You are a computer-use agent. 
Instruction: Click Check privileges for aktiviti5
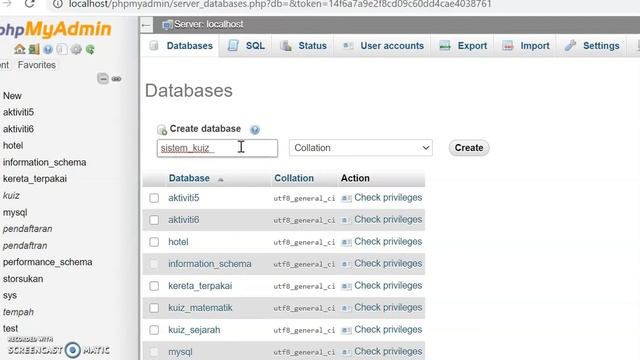[x=388, y=198]
